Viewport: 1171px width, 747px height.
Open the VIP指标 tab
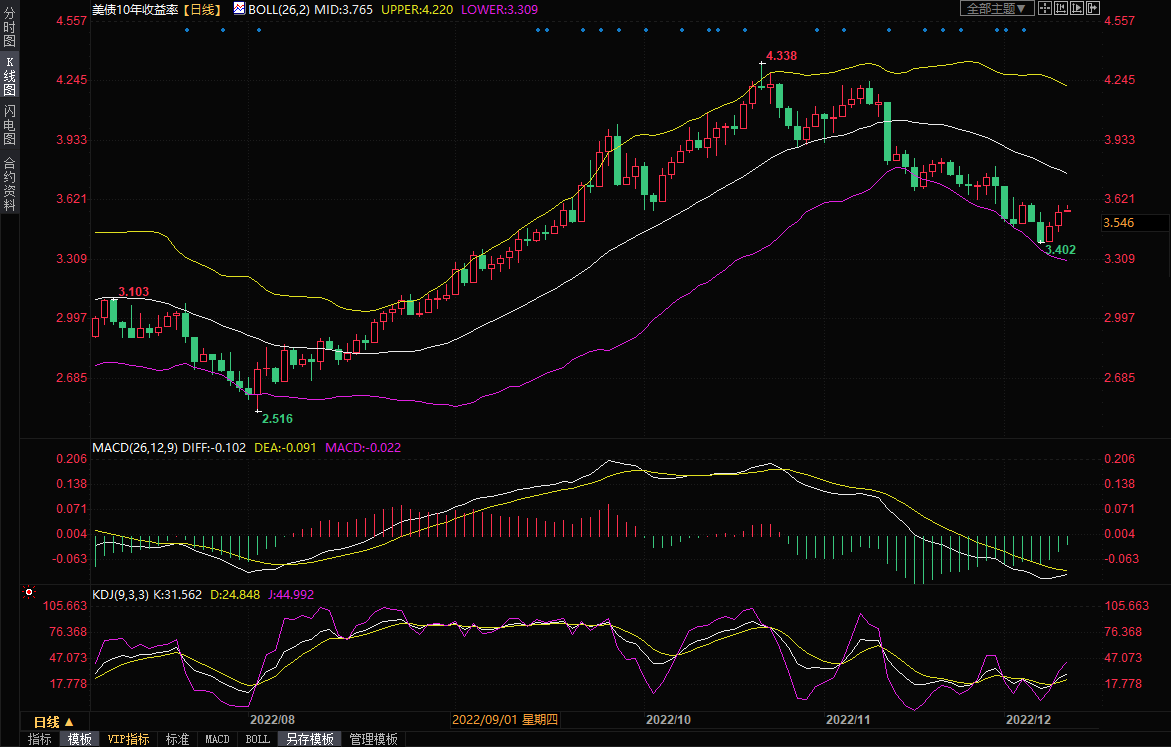point(128,739)
